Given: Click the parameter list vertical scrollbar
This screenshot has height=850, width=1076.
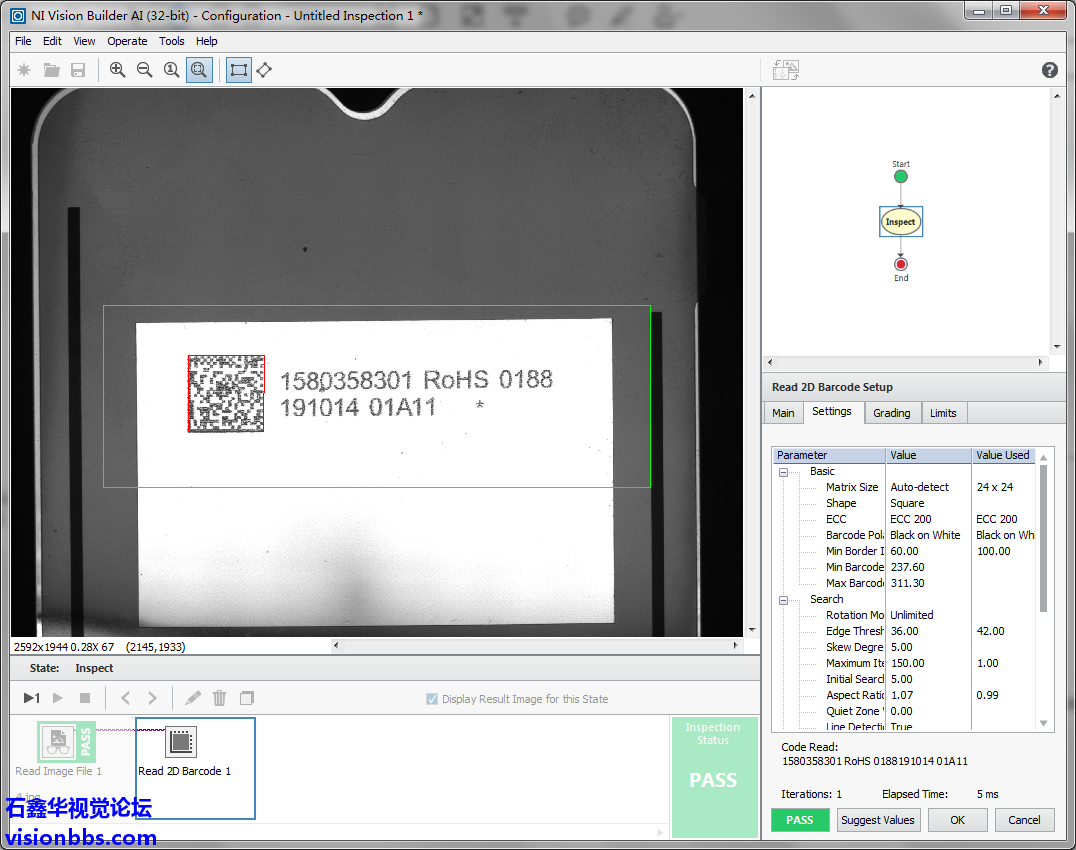Looking at the screenshot, I should [1043, 540].
